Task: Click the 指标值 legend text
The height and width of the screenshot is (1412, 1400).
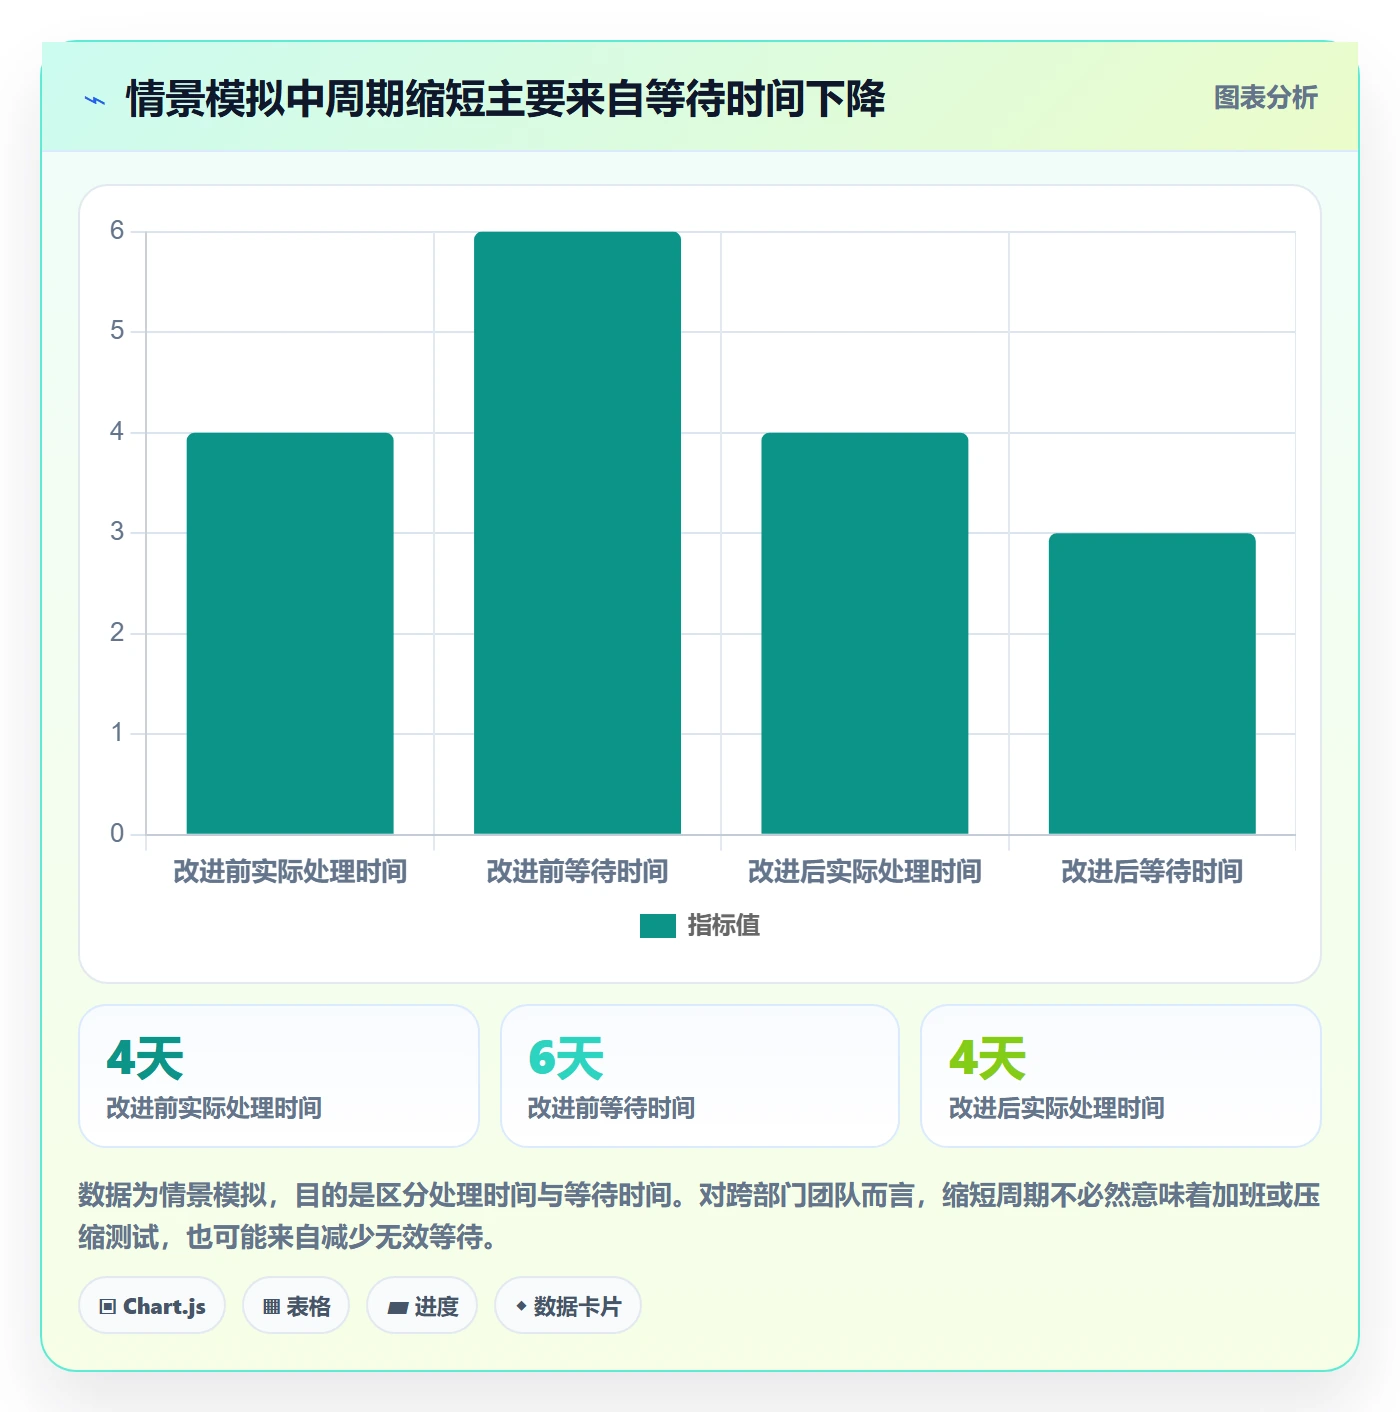Action: point(724,926)
